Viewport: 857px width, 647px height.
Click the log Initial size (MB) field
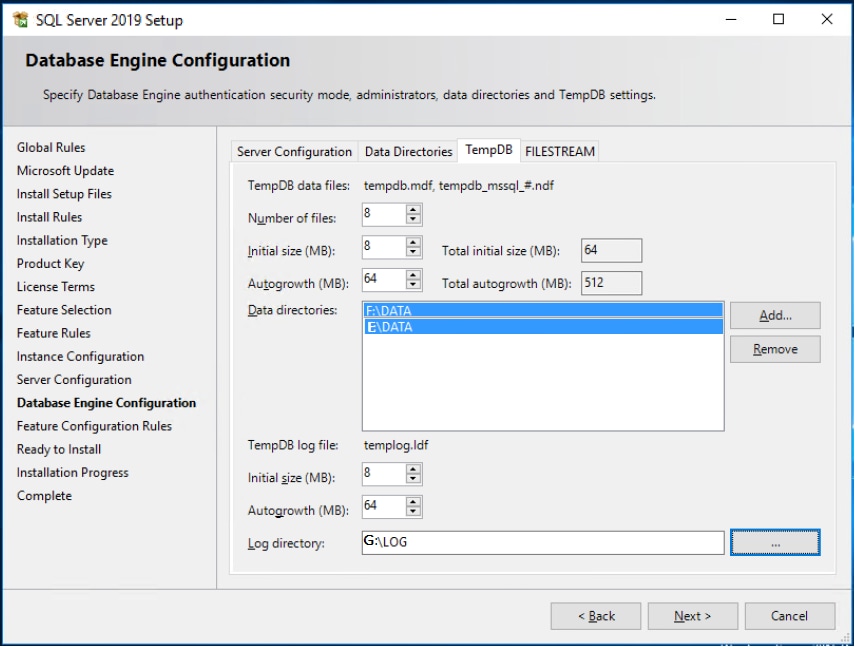coord(384,474)
